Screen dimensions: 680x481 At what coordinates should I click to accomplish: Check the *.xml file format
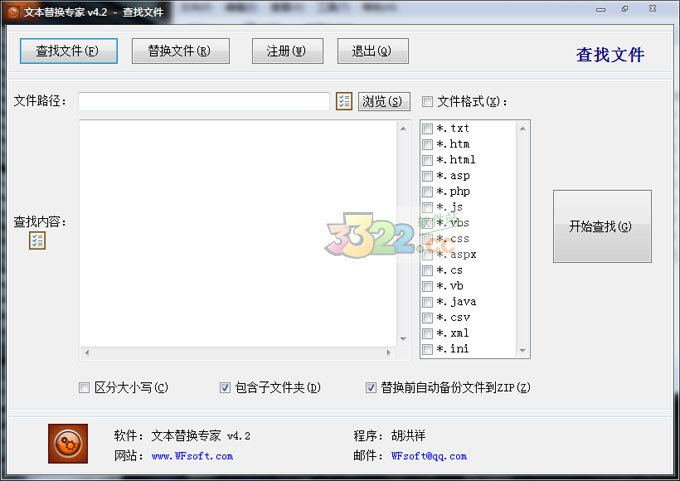point(427,333)
